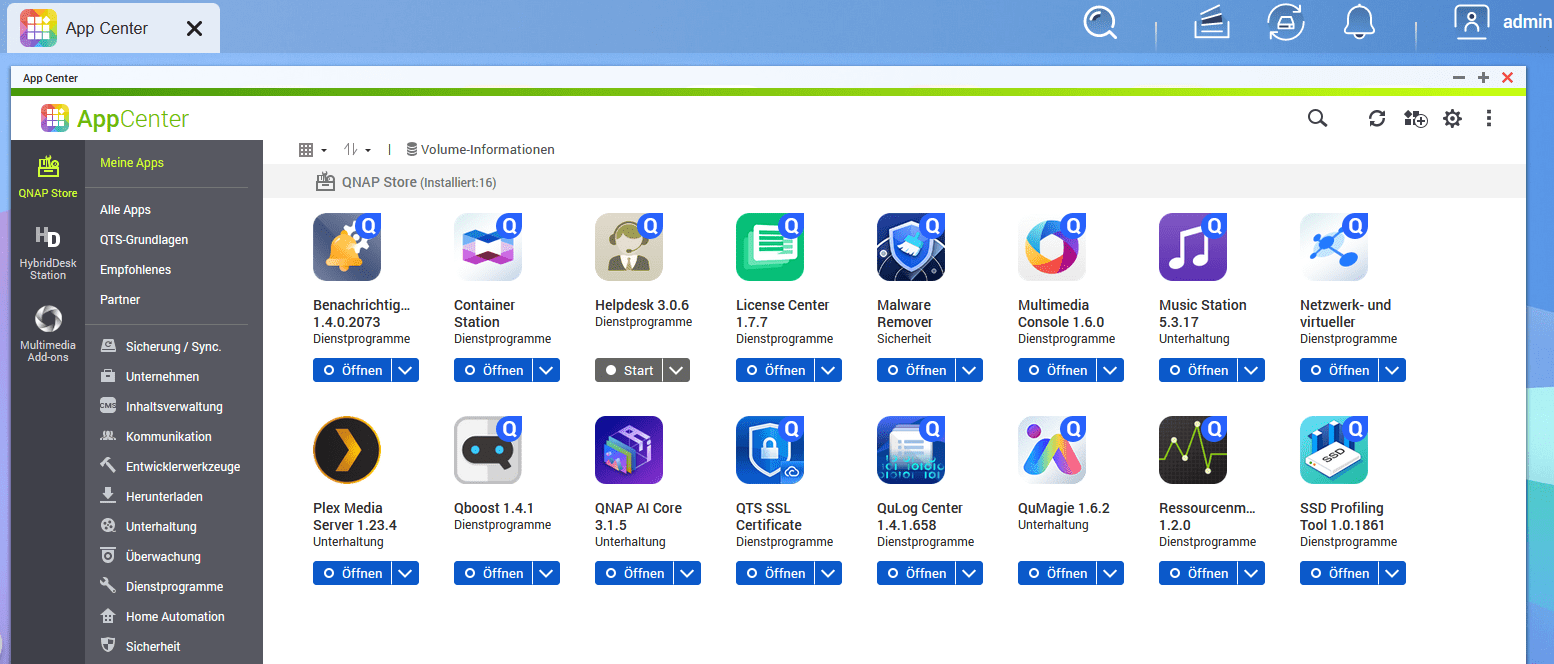Screen dimensions: 1554x664
Task: Select Alle Apps category
Action: (x=126, y=210)
